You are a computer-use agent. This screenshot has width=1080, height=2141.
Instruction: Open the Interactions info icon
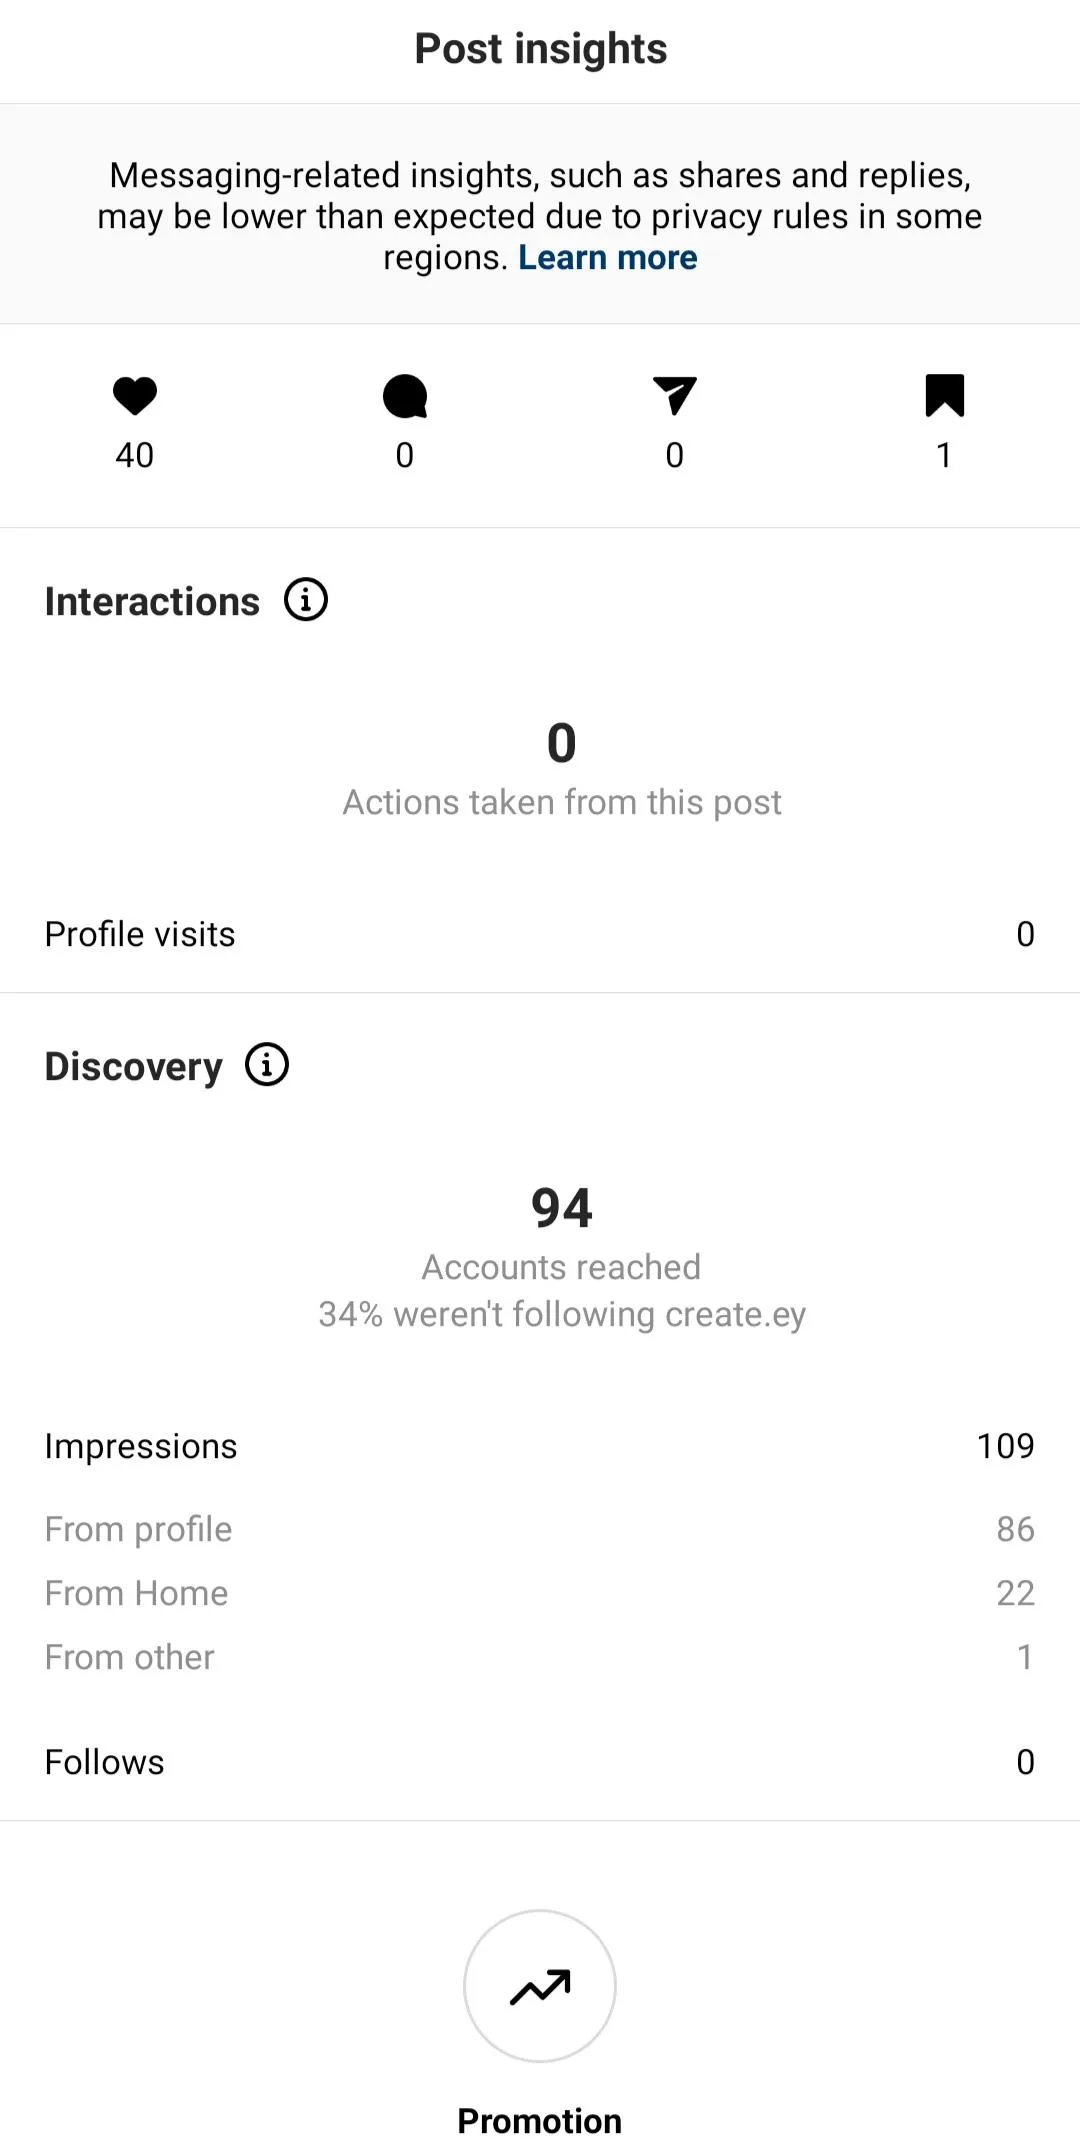tap(306, 600)
